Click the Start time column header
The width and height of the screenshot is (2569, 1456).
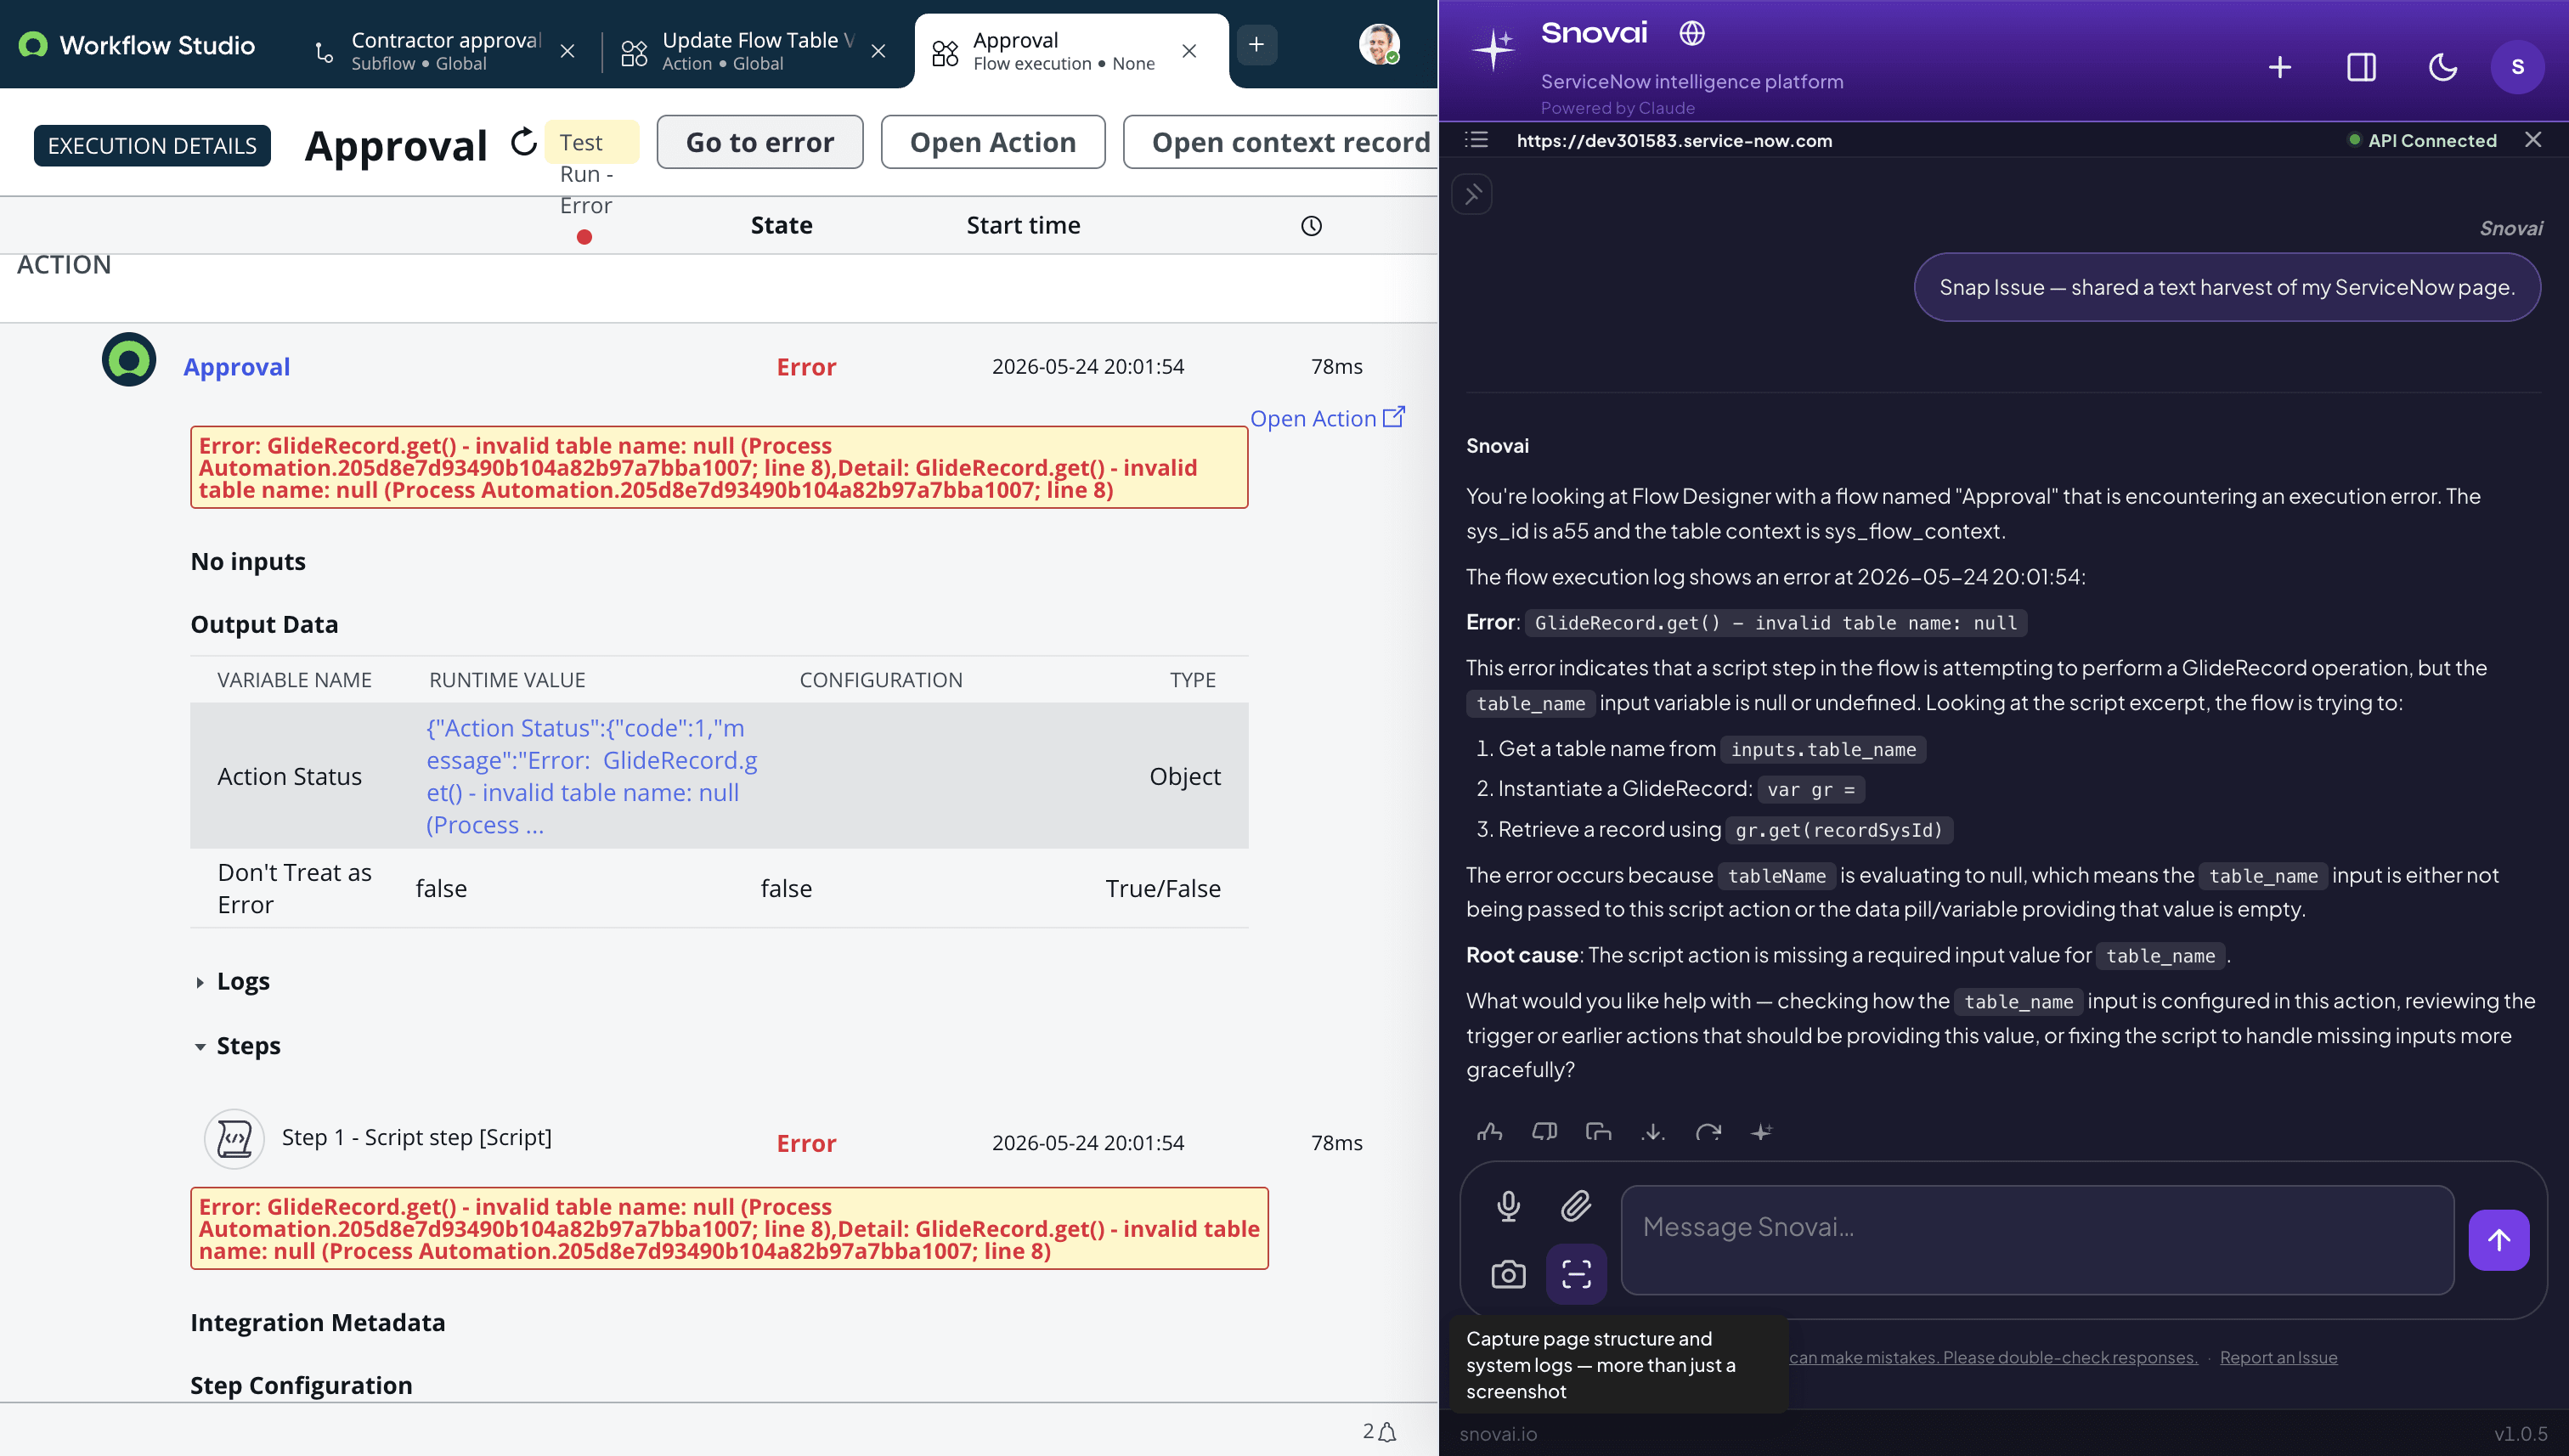tap(1023, 226)
